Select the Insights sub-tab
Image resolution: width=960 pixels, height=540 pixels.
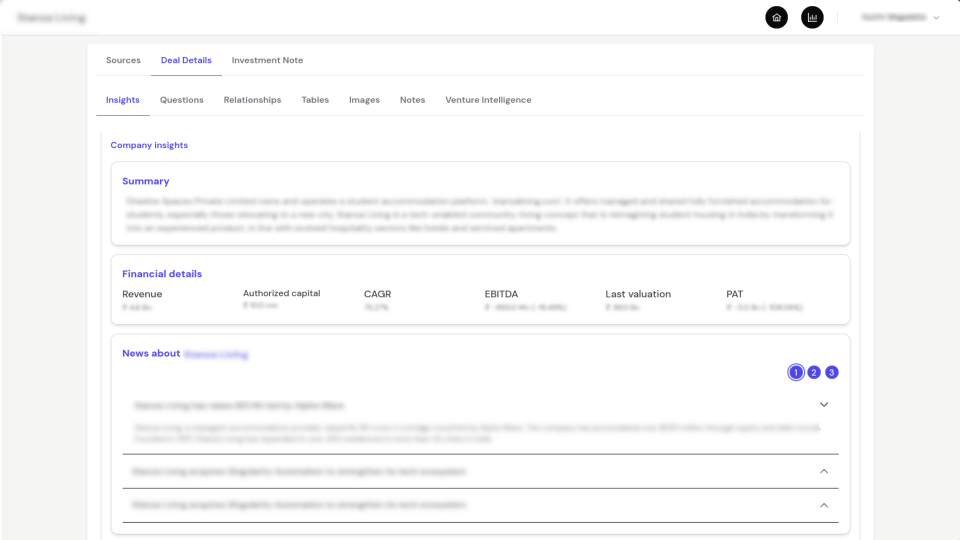click(122, 100)
